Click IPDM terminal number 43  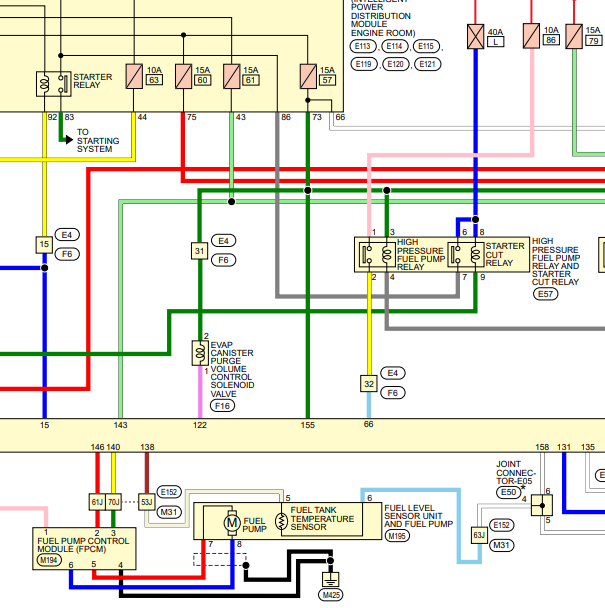coord(240,117)
